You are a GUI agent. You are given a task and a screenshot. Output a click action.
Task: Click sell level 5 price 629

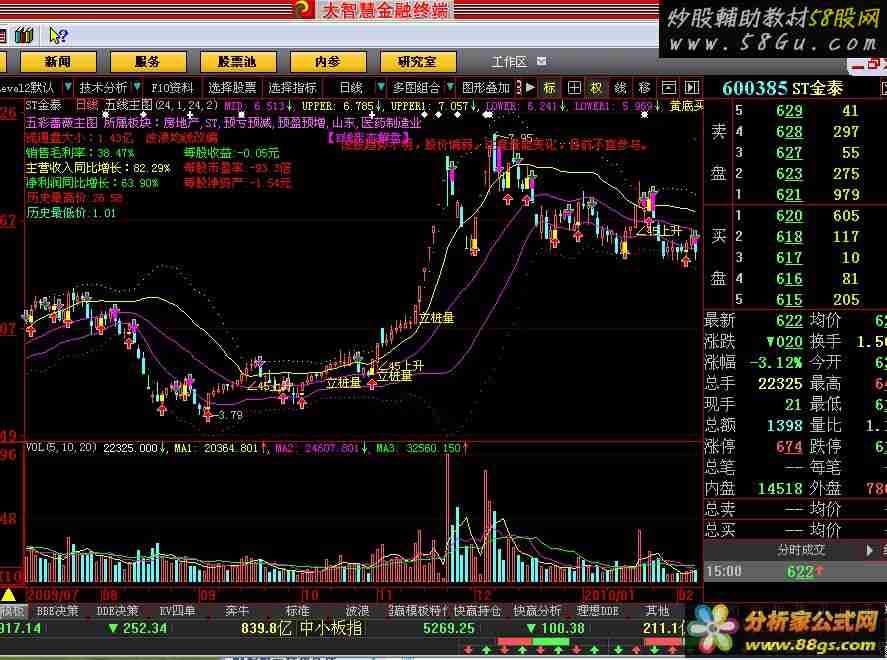[789, 111]
